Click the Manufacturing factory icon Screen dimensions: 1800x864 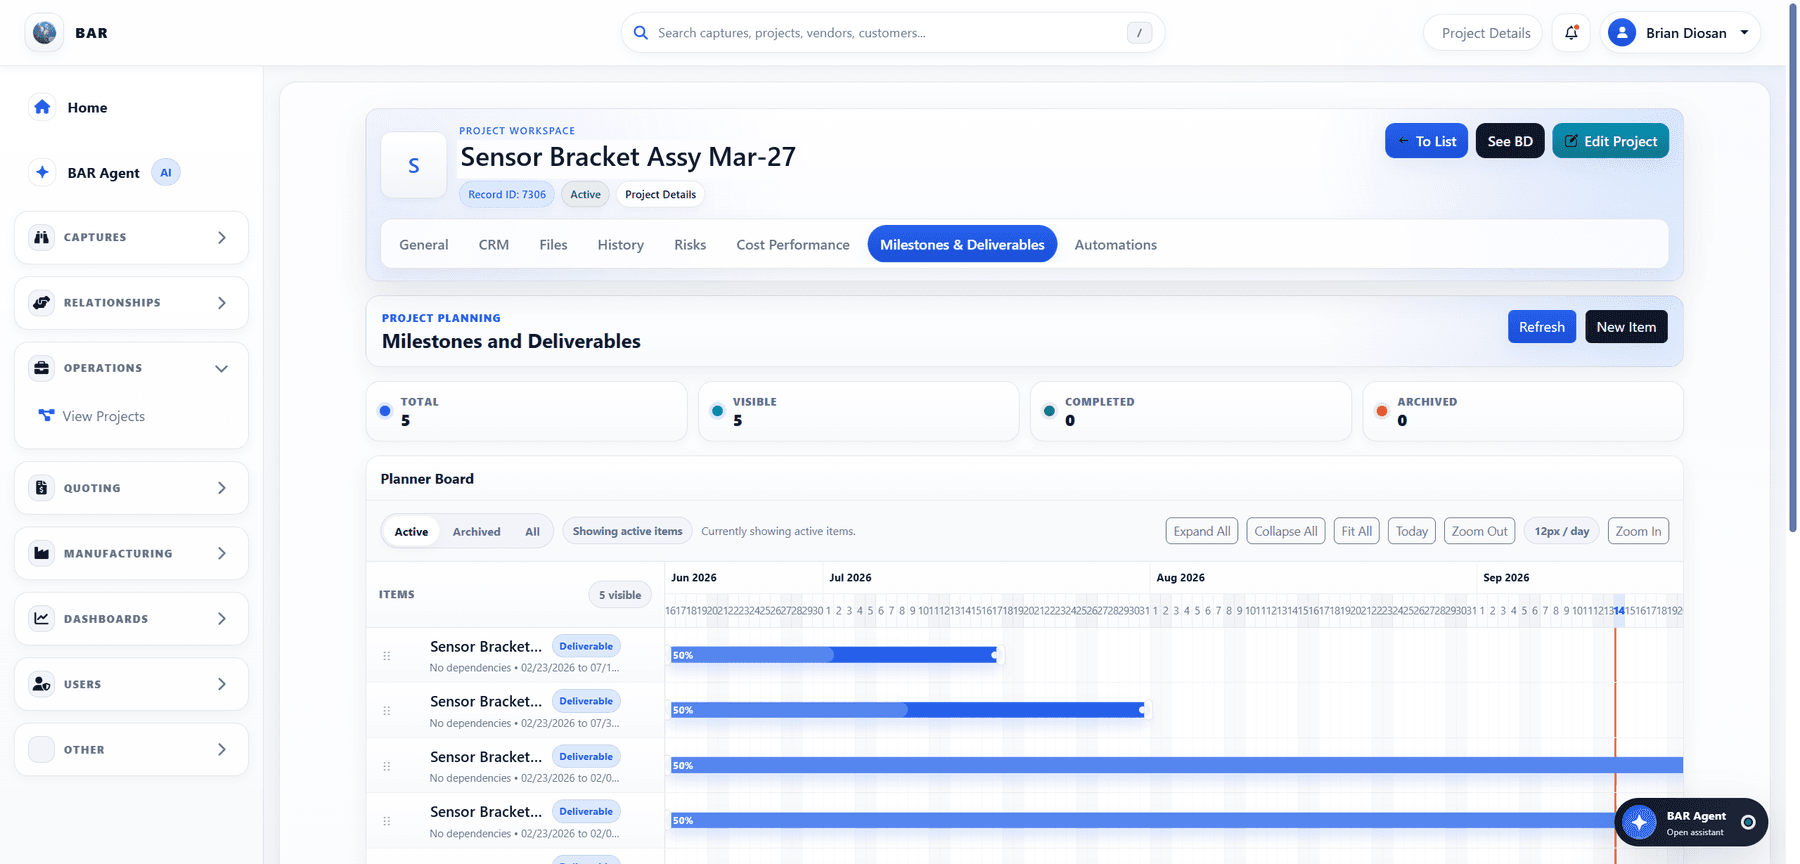point(41,553)
